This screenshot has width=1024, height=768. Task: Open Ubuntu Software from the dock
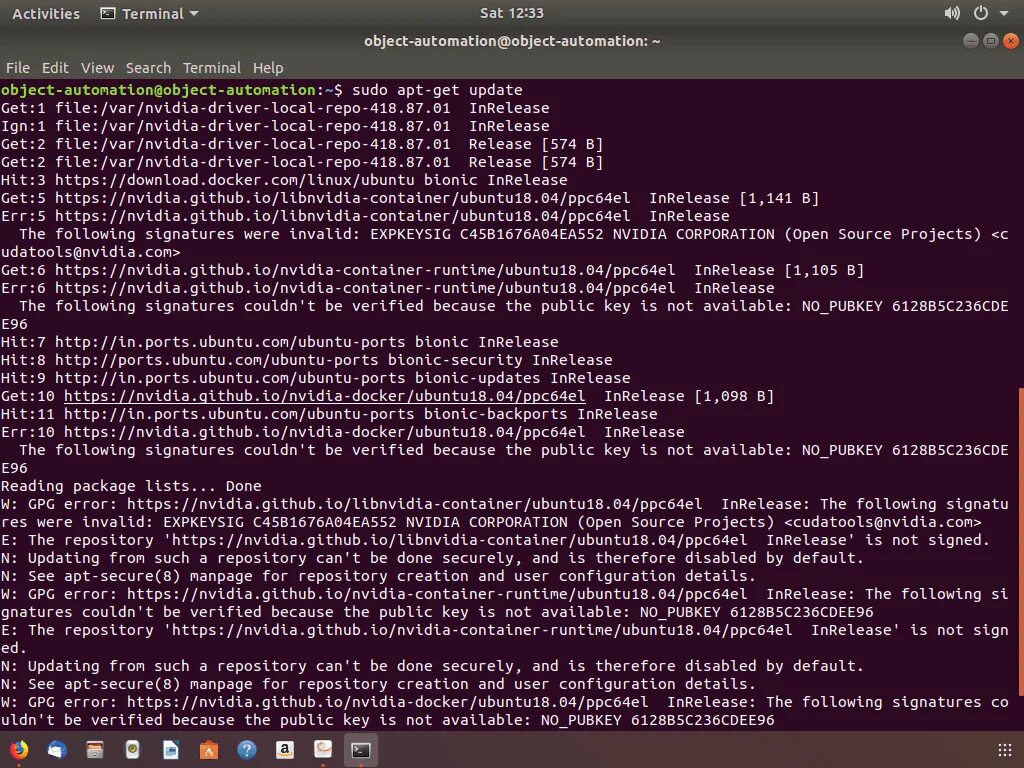pyautogui.click(x=209, y=748)
